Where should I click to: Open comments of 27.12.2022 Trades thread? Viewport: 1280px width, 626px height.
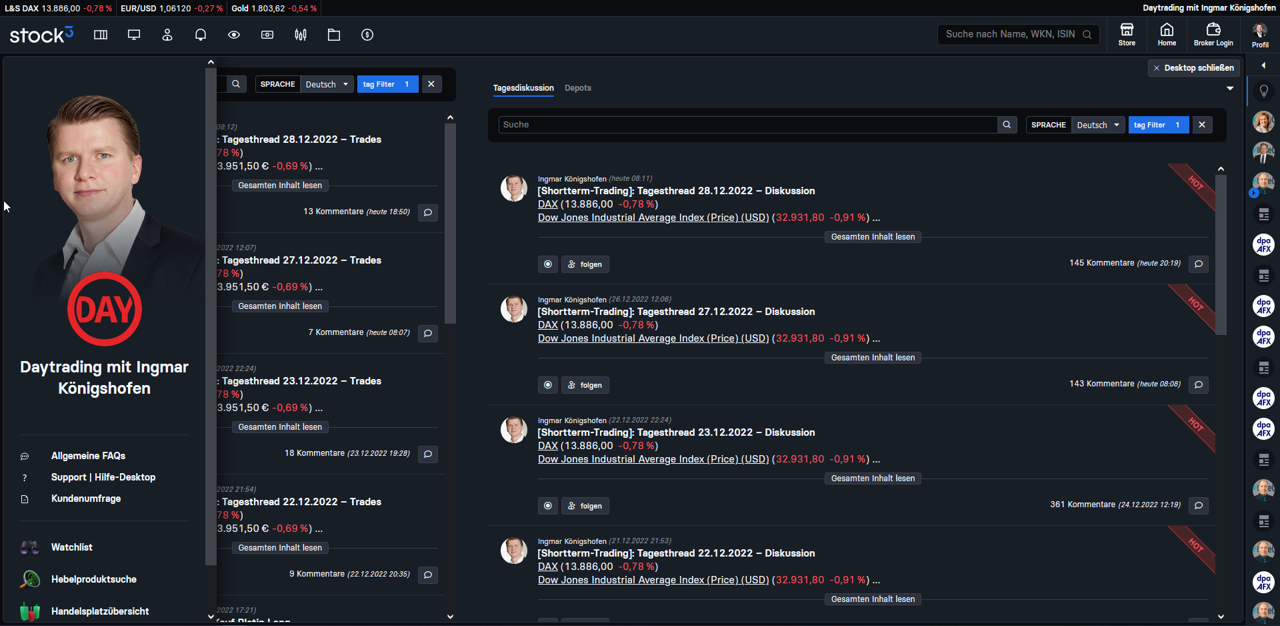pyautogui.click(x=428, y=333)
